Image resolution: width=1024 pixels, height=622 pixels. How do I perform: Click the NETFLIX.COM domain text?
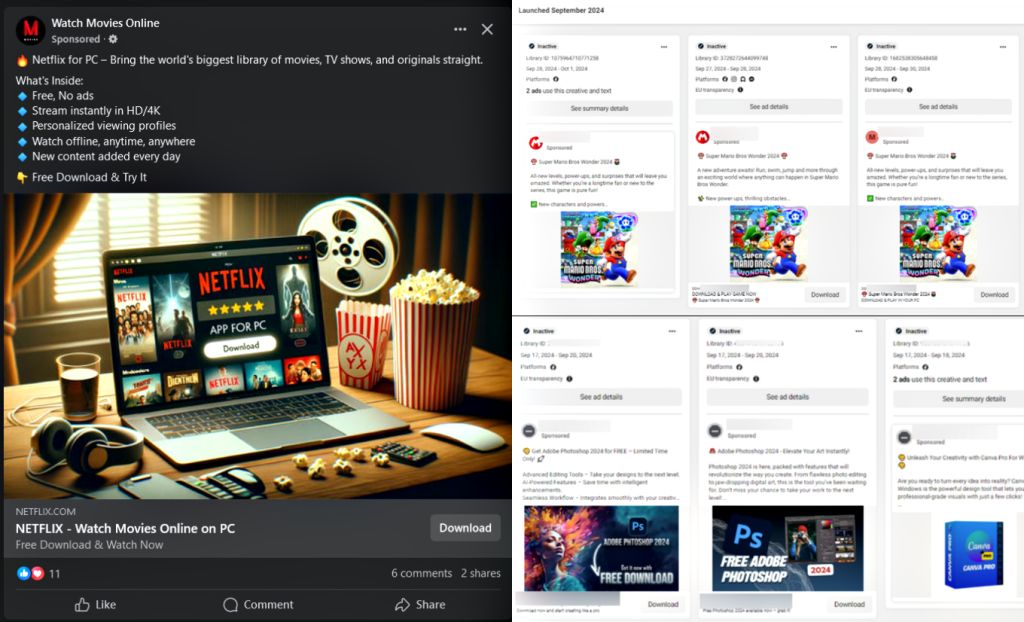[x=46, y=512]
